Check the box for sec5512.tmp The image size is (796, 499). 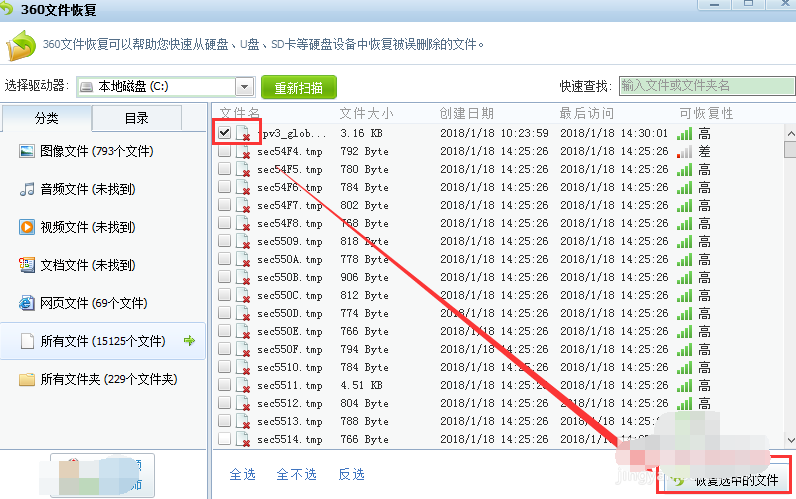tap(224, 403)
